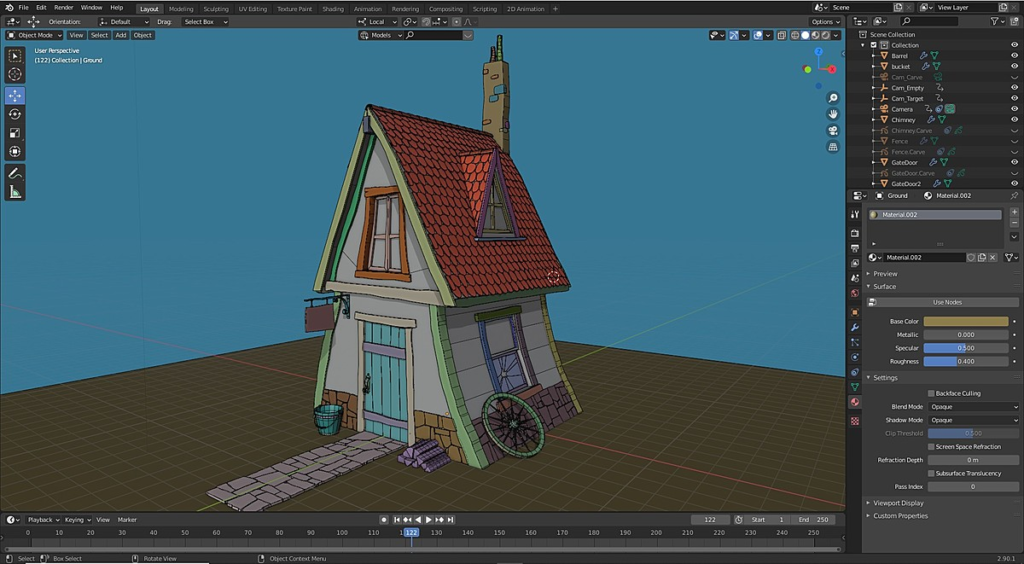Open the Add menu in the viewport header
Screen dimensions: 1024x564
121,35
